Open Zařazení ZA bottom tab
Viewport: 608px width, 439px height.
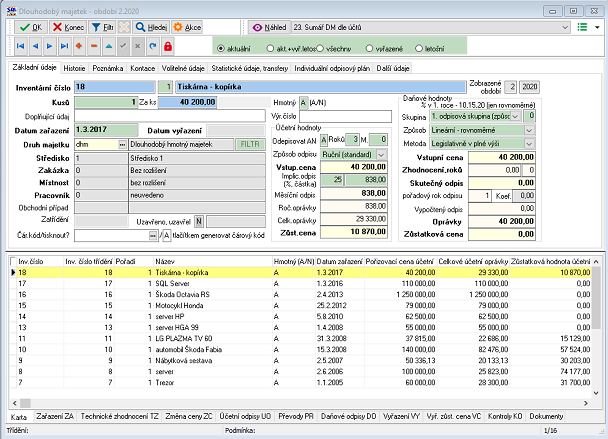click(55, 416)
